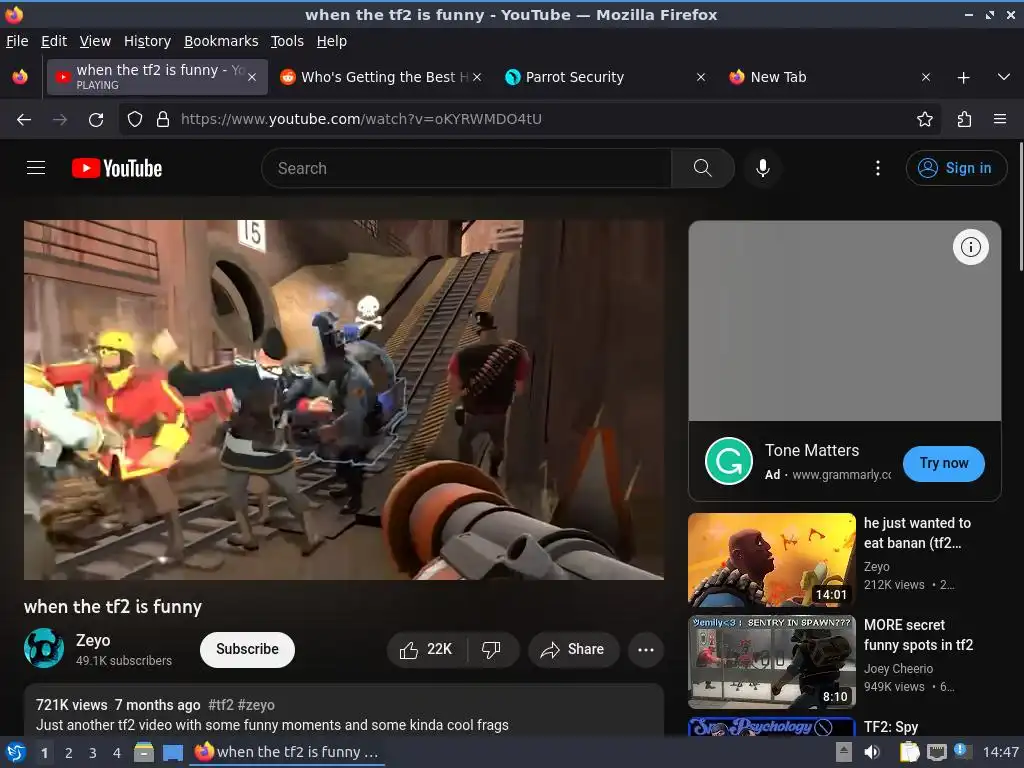Open the YouTube guide hamburger menu
This screenshot has width=1024, height=768.
point(36,168)
